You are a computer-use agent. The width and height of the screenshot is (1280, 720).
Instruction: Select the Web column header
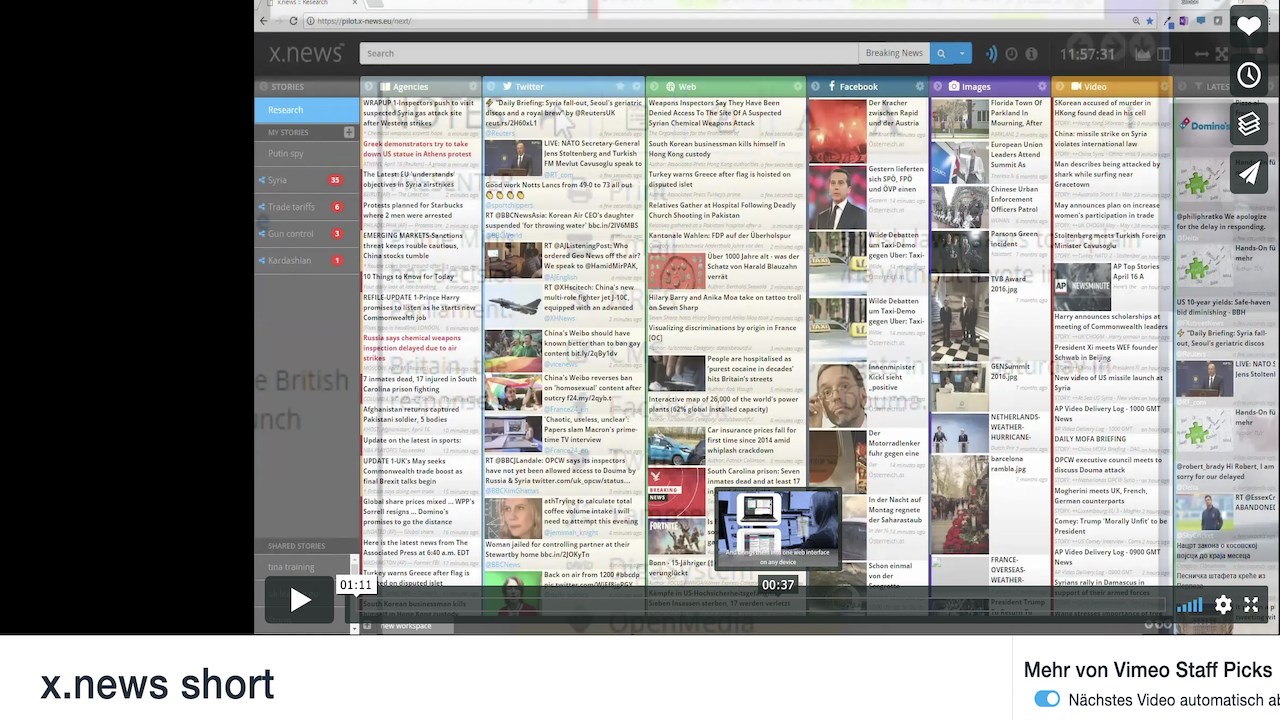tap(725, 87)
